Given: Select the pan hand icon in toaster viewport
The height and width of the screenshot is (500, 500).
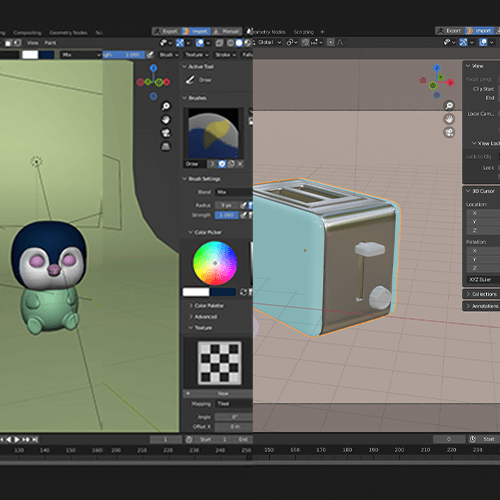Looking at the screenshot, I should click(x=449, y=119).
